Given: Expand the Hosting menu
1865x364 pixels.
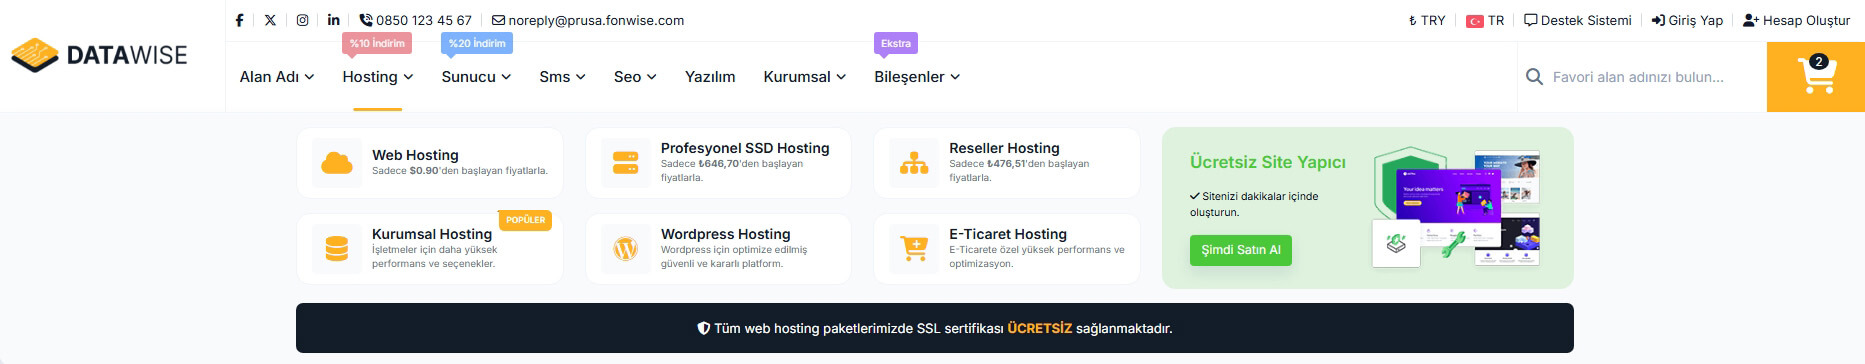Looking at the screenshot, I should 378,77.
